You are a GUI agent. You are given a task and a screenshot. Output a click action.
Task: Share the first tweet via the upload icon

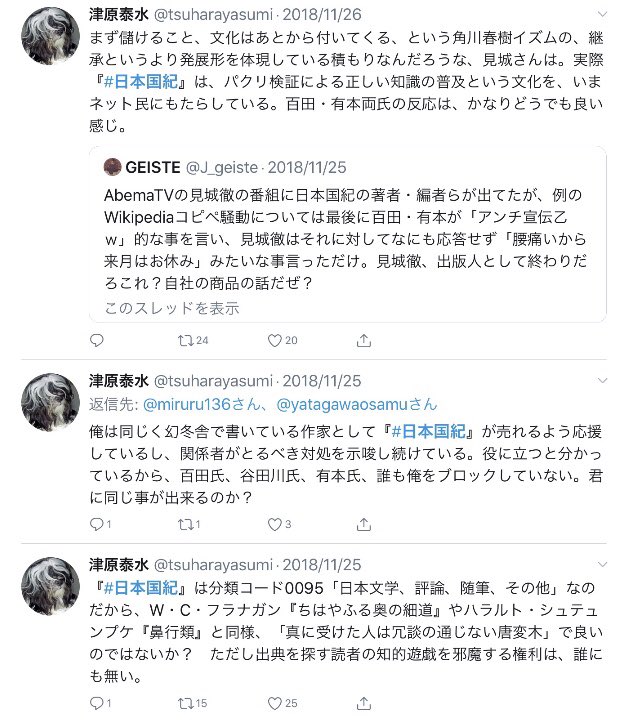(x=363, y=340)
